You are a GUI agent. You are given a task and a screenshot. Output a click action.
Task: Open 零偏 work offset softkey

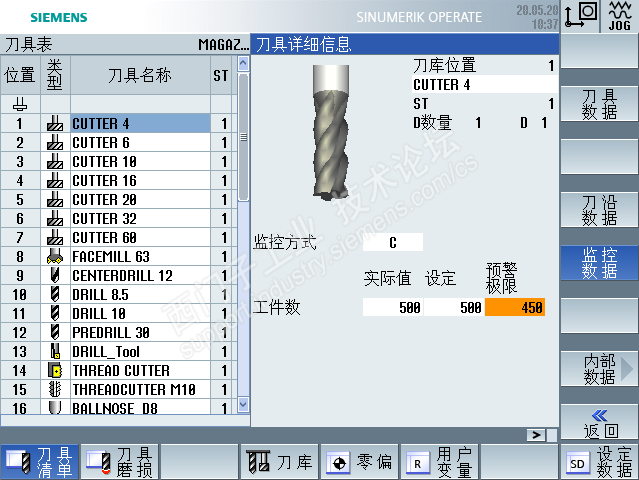(x=359, y=462)
